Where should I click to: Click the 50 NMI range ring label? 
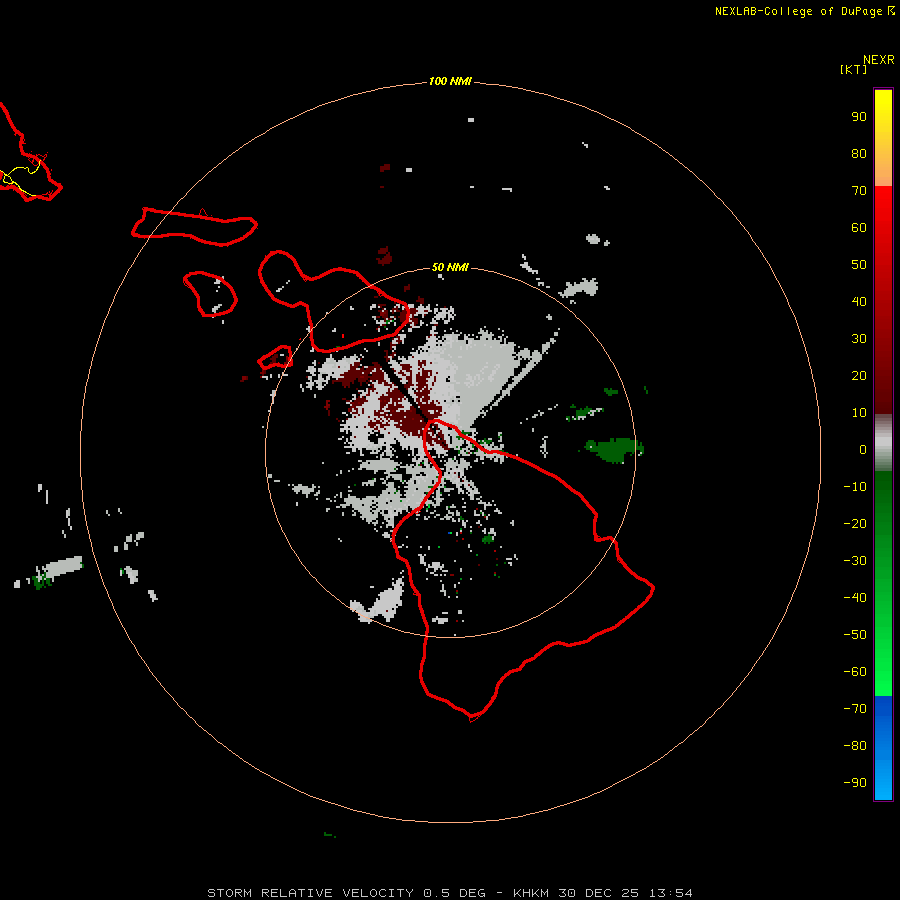pyautogui.click(x=449, y=267)
